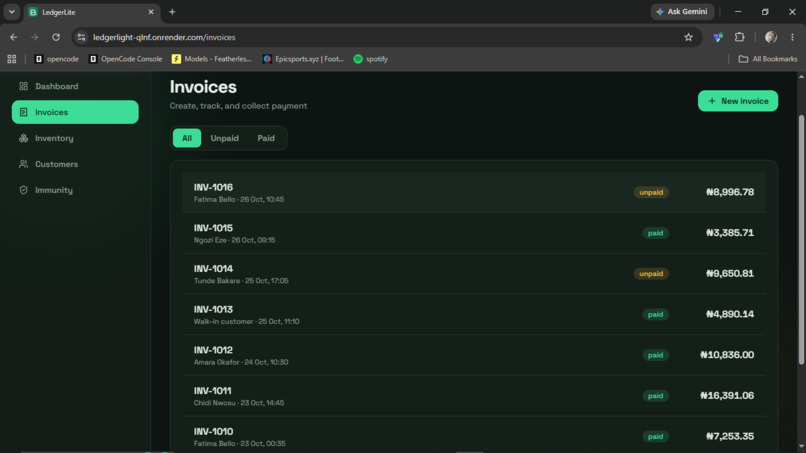
Task: Open invoice INV-1011
Action: pyautogui.click(x=473, y=395)
